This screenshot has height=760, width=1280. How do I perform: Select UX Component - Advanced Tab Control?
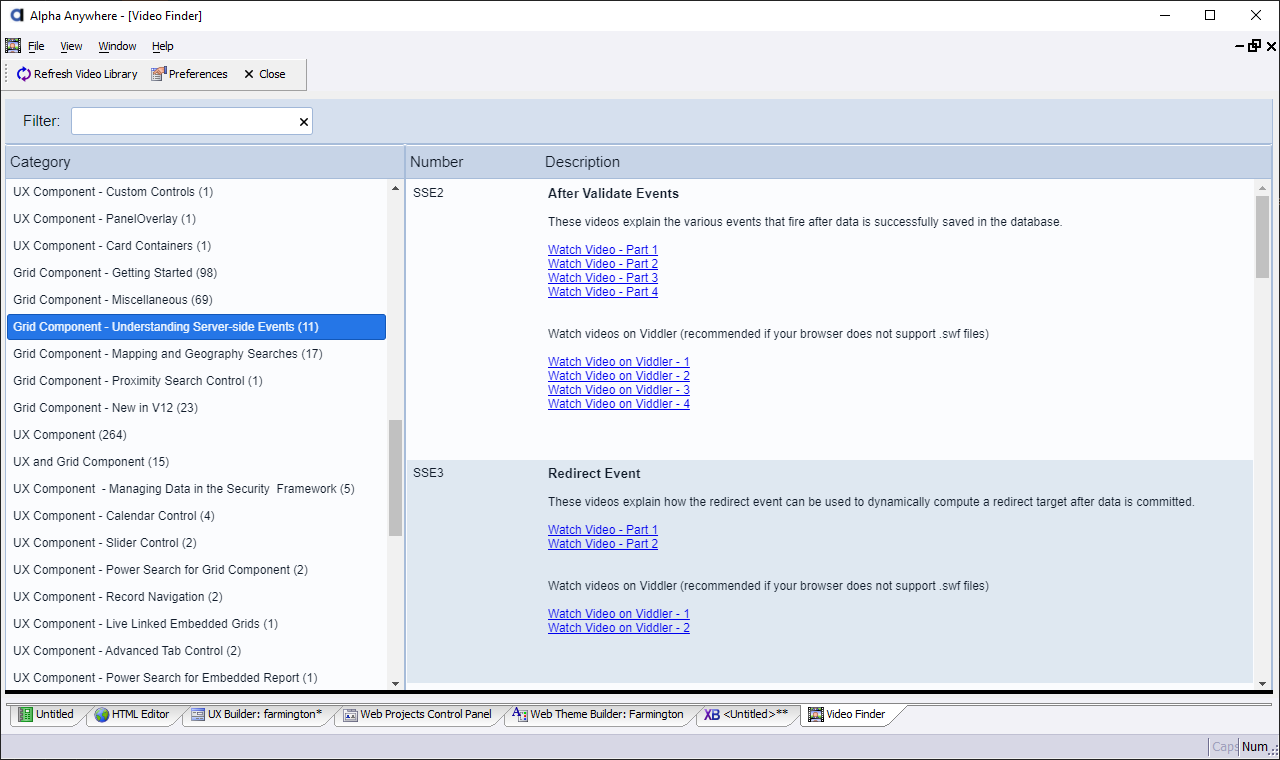(x=196, y=651)
